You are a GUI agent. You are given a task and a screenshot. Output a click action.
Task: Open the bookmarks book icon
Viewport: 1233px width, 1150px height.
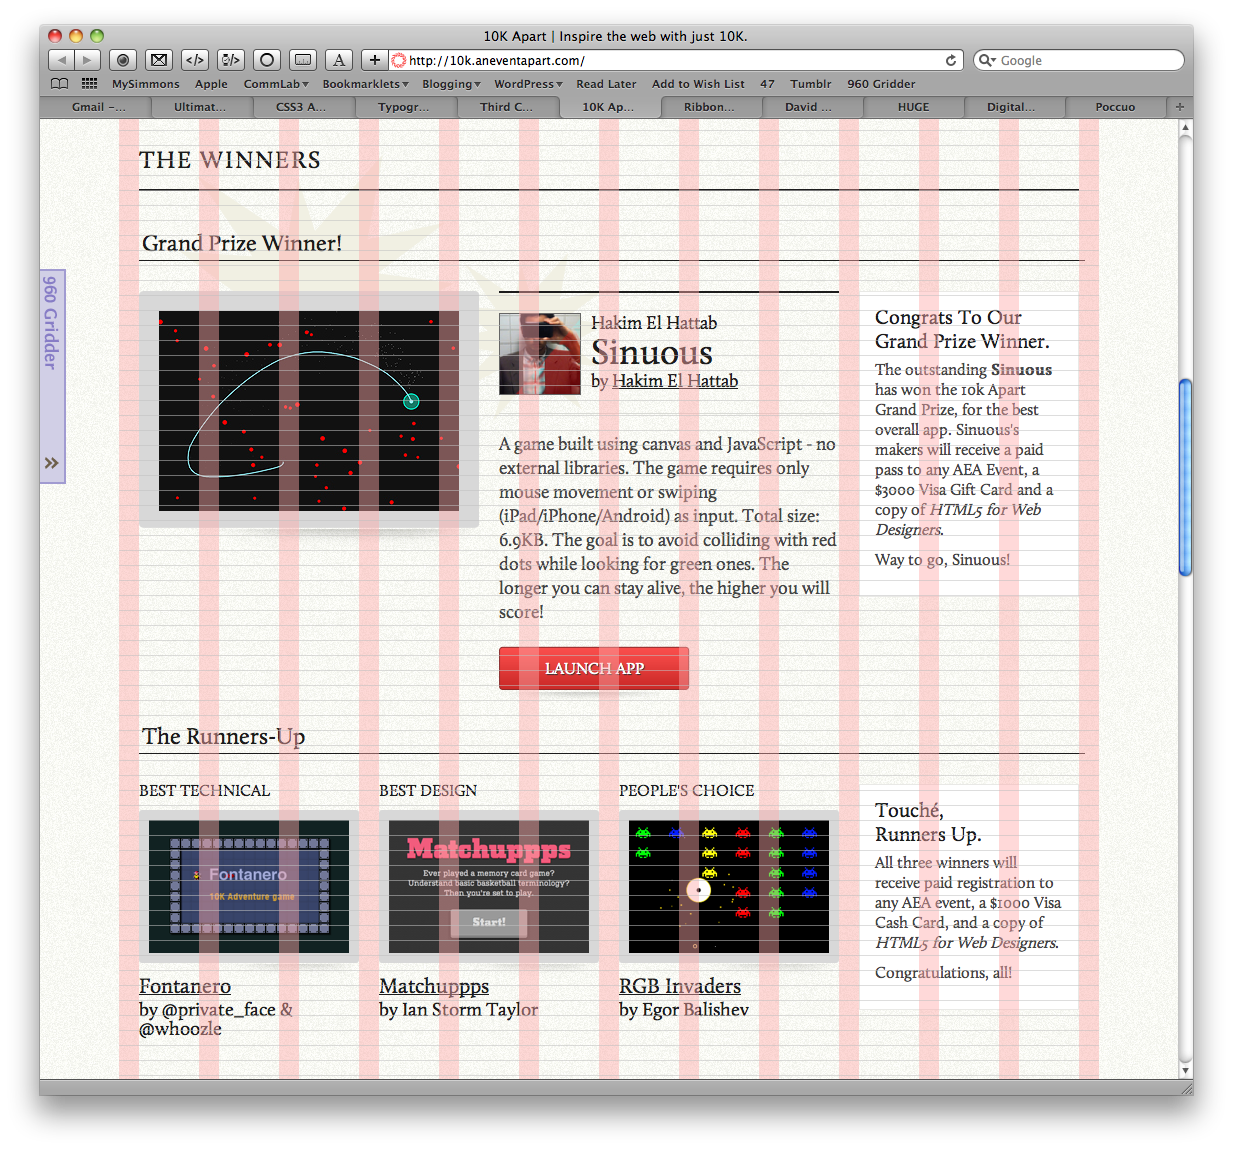click(60, 84)
